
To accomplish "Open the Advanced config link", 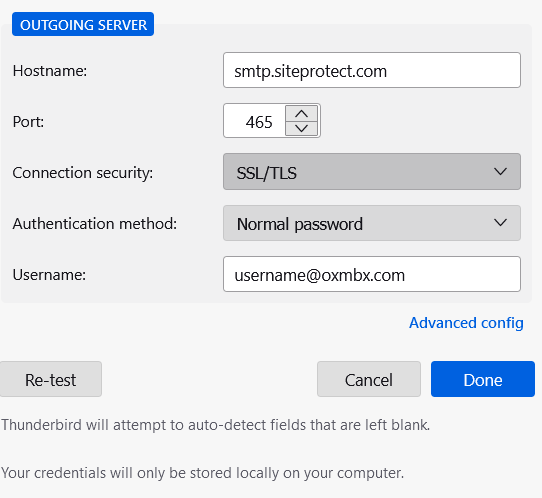I will (466, 323).
